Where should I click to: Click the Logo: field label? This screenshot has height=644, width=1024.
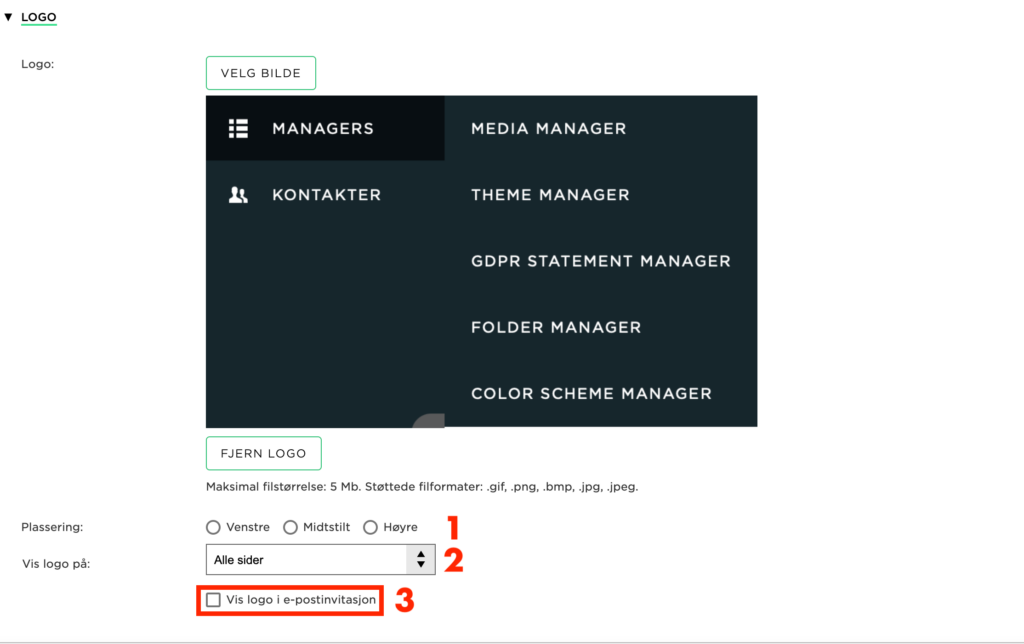pos(37,64)
